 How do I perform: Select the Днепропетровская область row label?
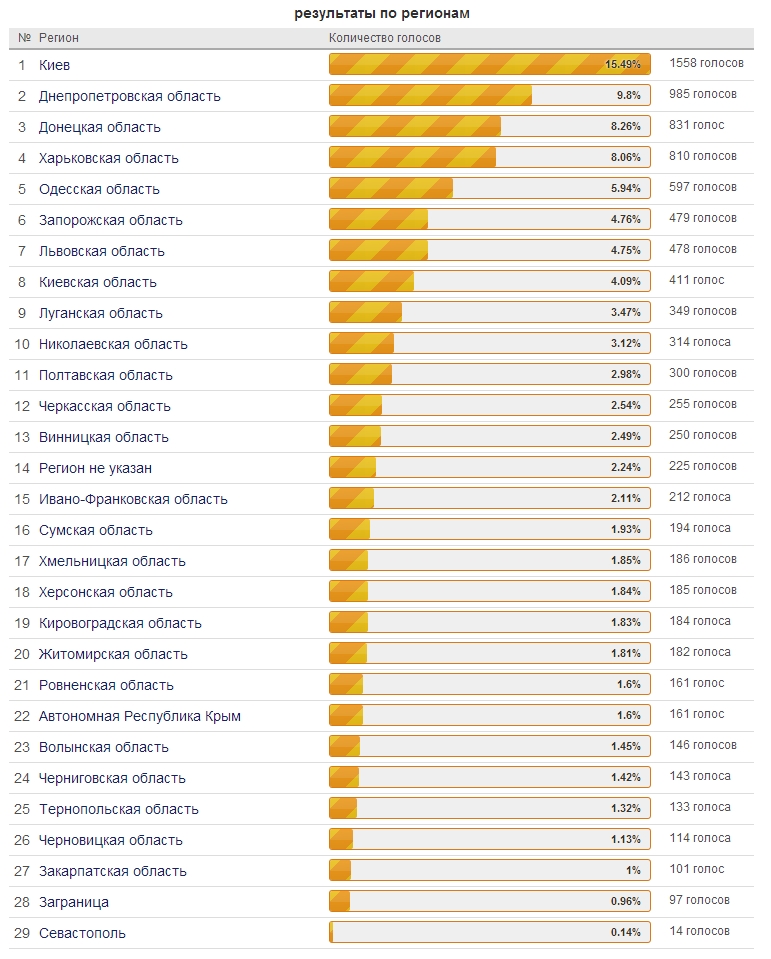tap(130, 96)
